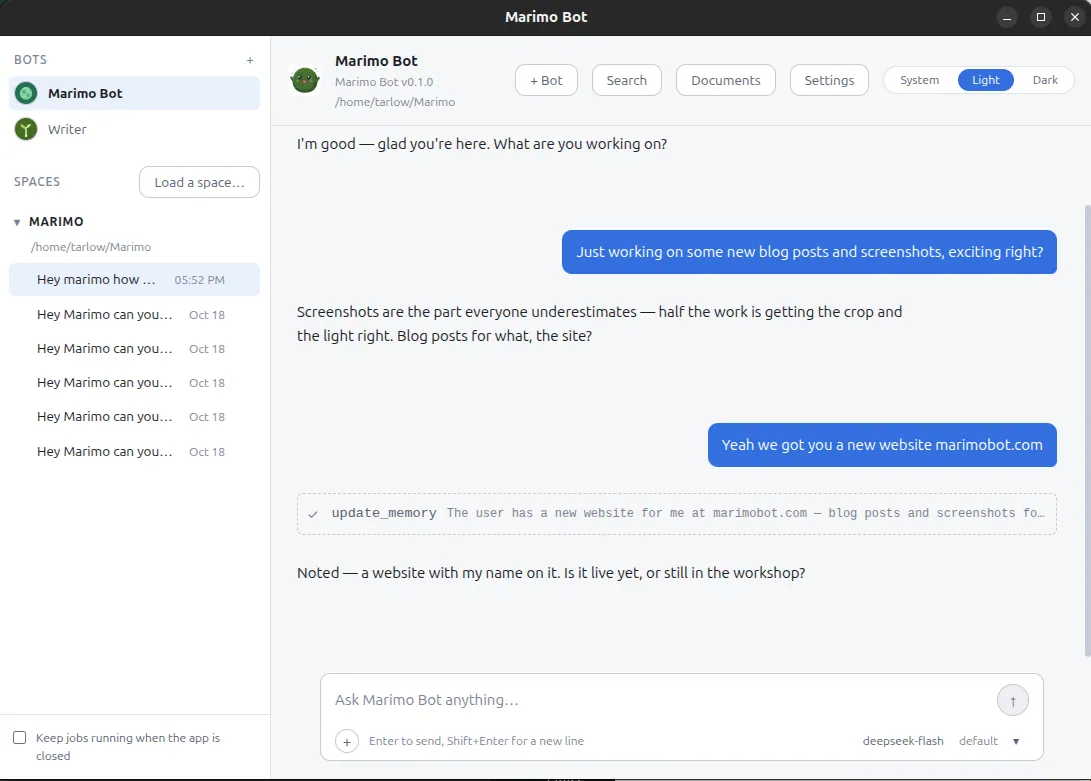Screen dimensions: 1091x781
Task: Close the Marimo Bot window
Action: click(1075, 17)
